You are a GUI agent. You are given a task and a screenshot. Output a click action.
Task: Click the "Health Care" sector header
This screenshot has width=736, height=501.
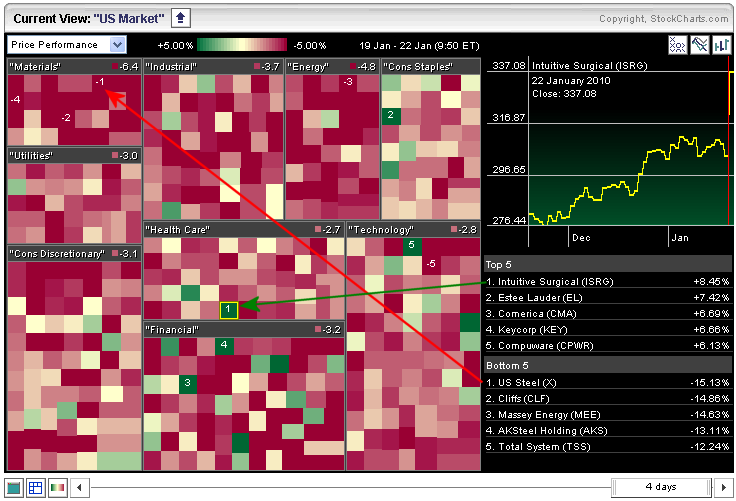[244, 230]
